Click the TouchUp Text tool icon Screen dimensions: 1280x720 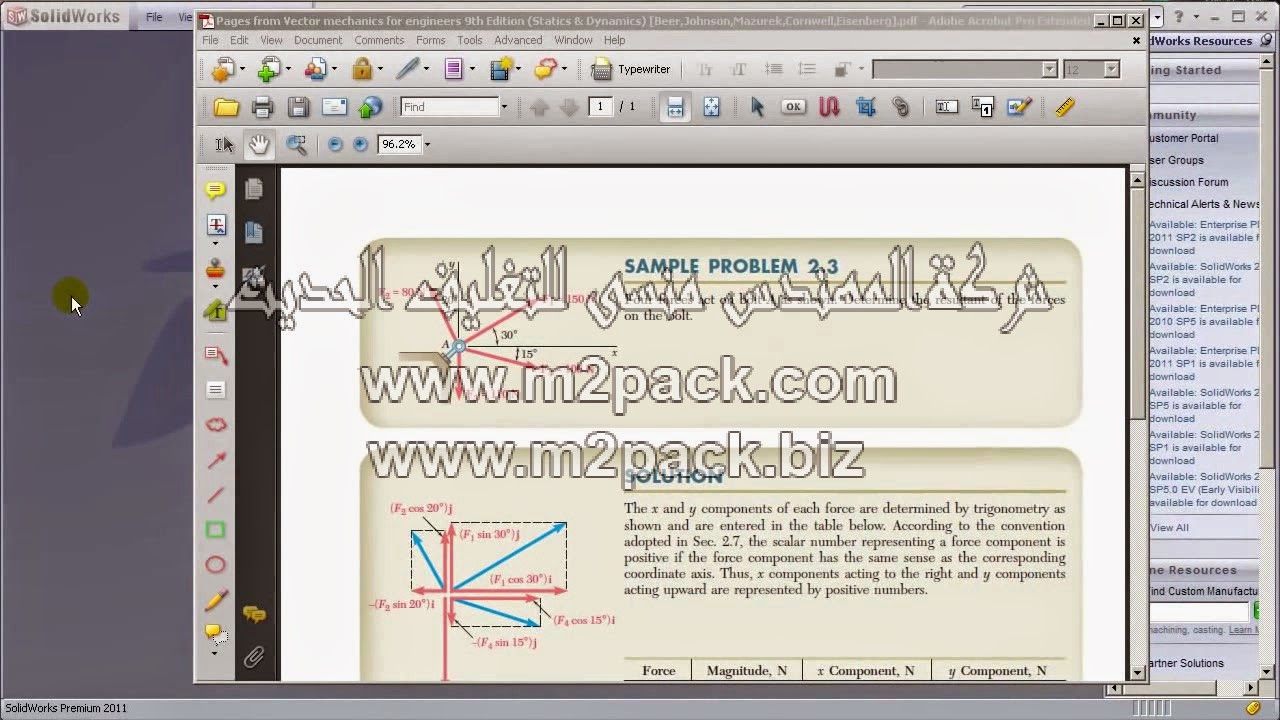[946, 107]
